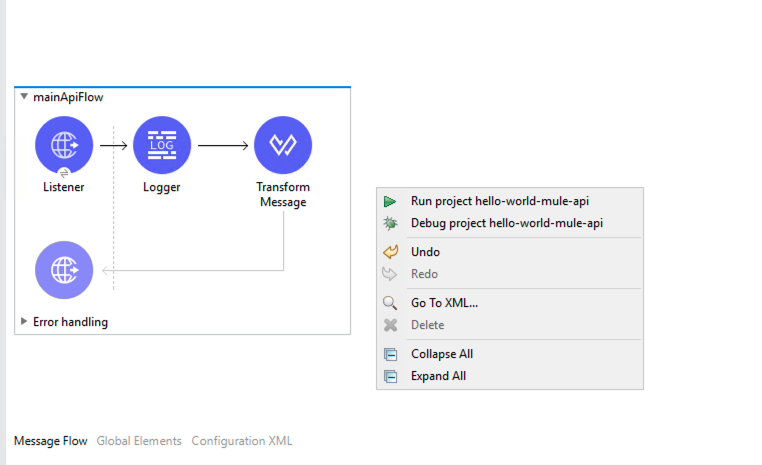Select Collapse All menu entry
This screenshot has height=465, width=762.
pyautogui.click(x=510, y=354)
